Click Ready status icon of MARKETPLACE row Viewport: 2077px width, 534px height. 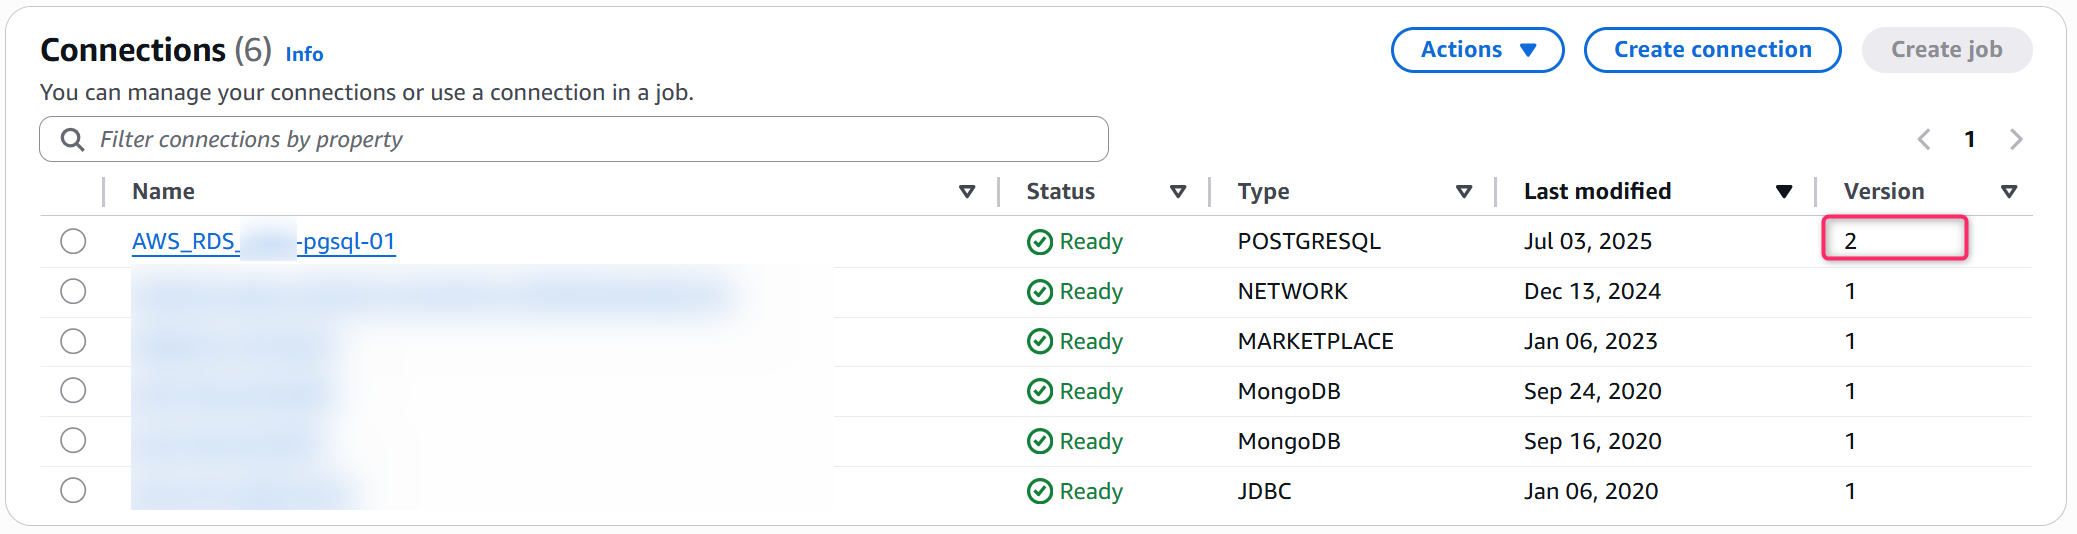1040,342
